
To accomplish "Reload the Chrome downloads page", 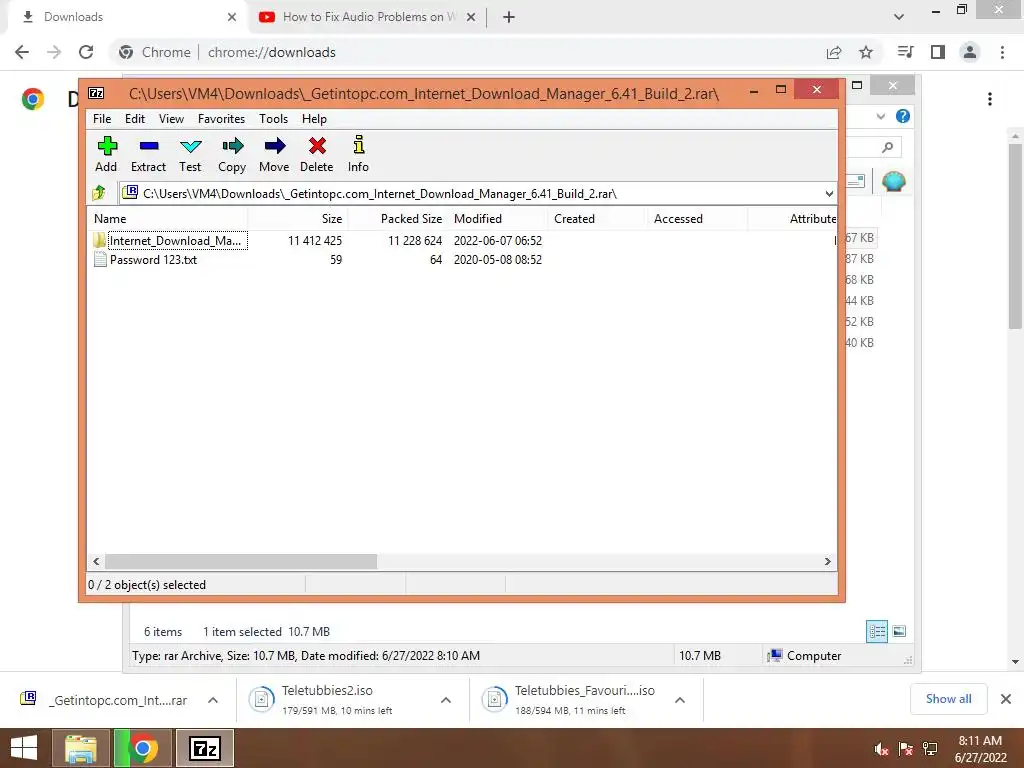I will click(x=86, y=52).
